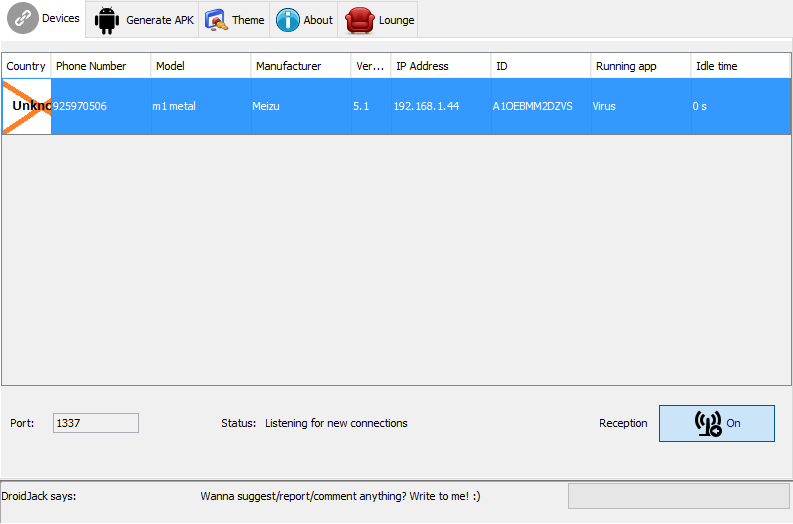793x524 pixels.
Task: Click the blue info About icon
Action: (x=288, y=20)
